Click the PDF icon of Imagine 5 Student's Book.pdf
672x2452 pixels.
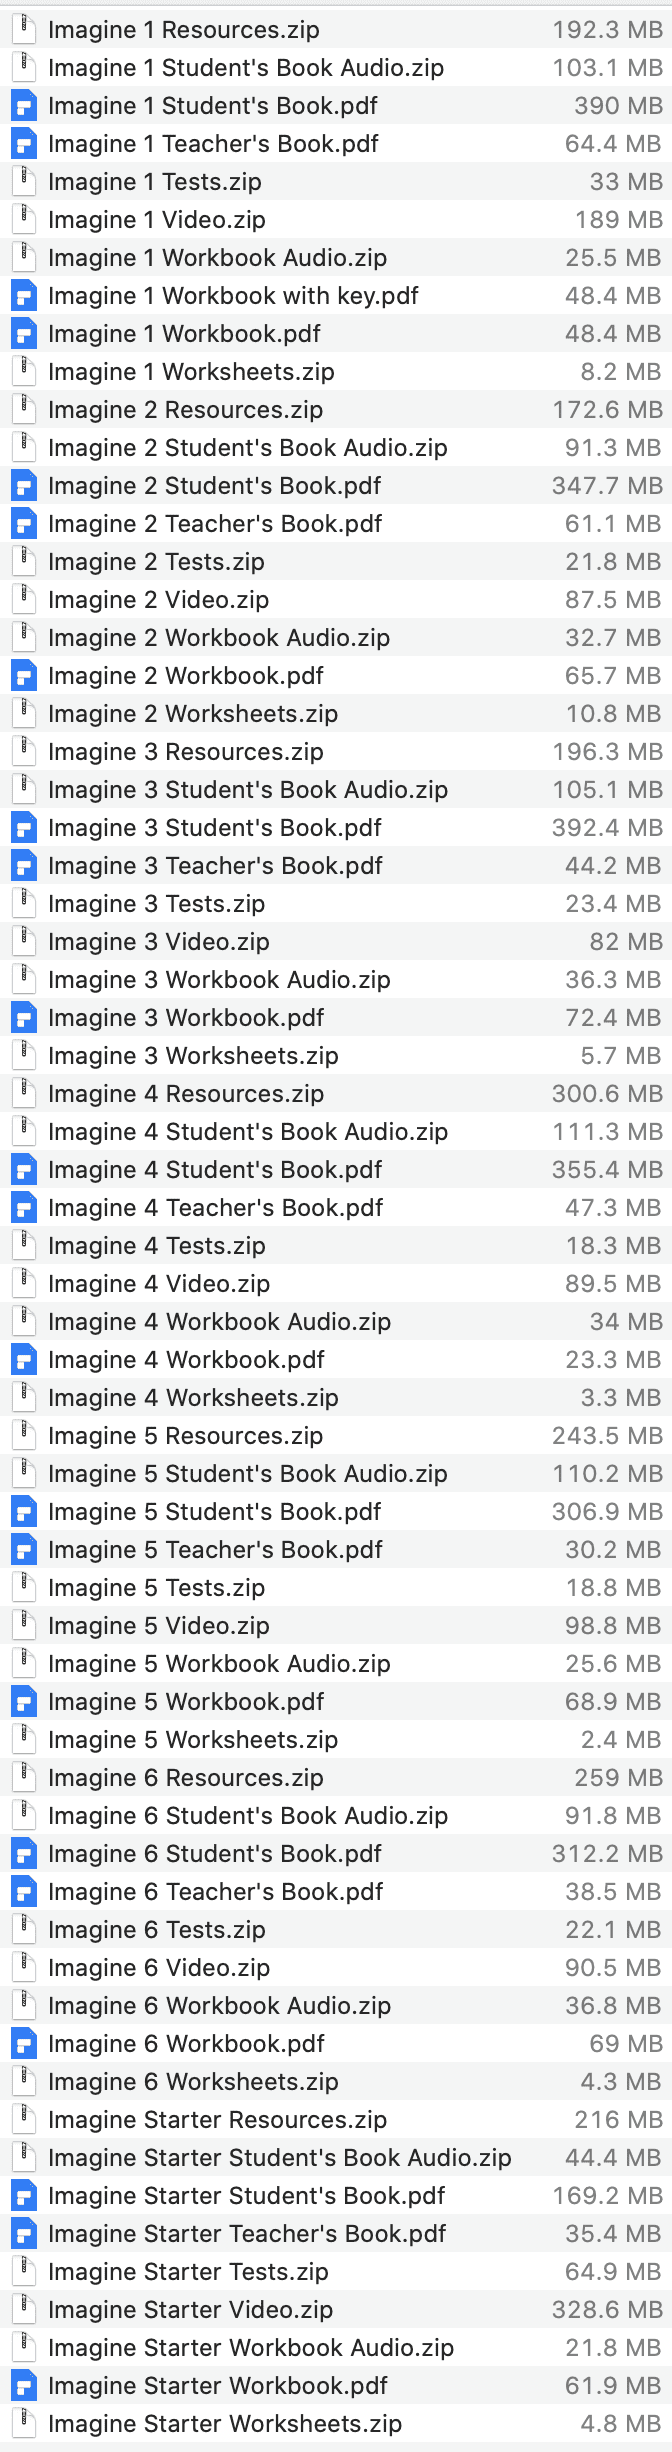coord(23,1512)
